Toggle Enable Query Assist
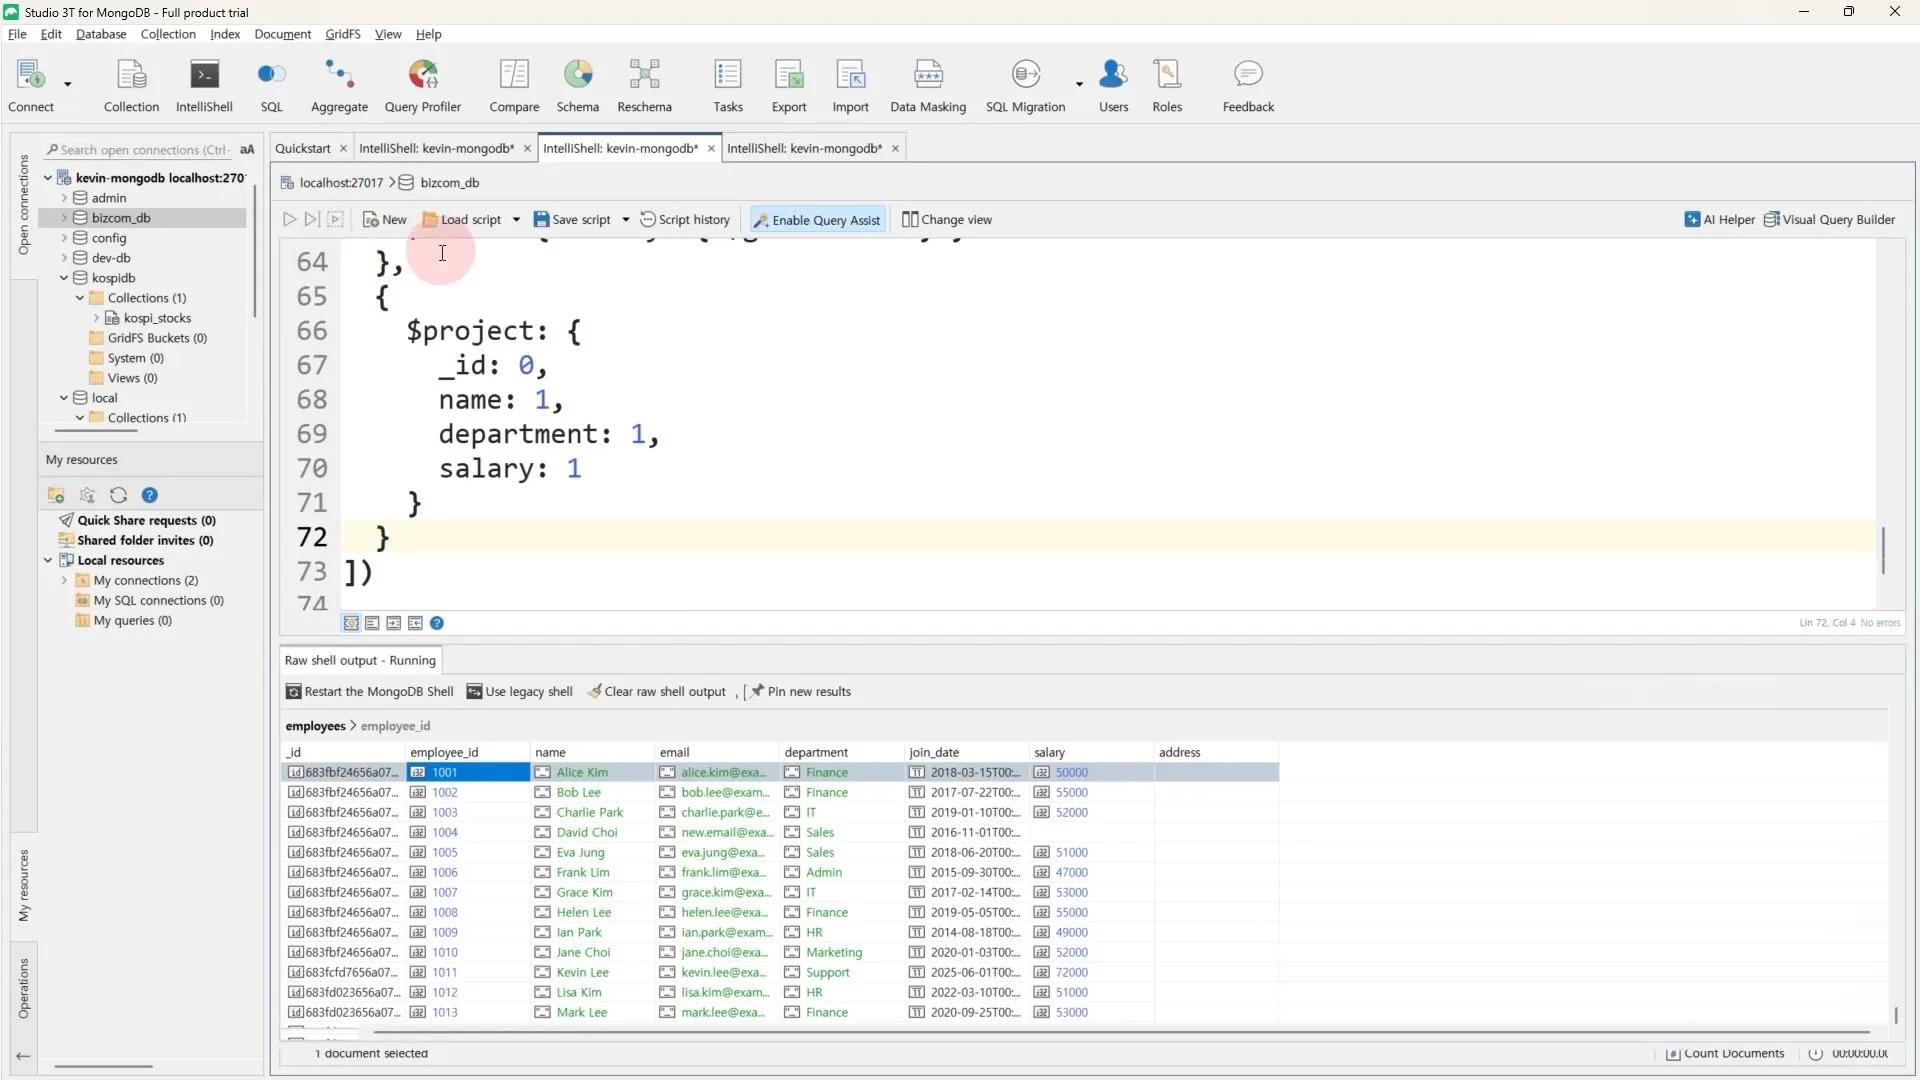 click(817, 220)
